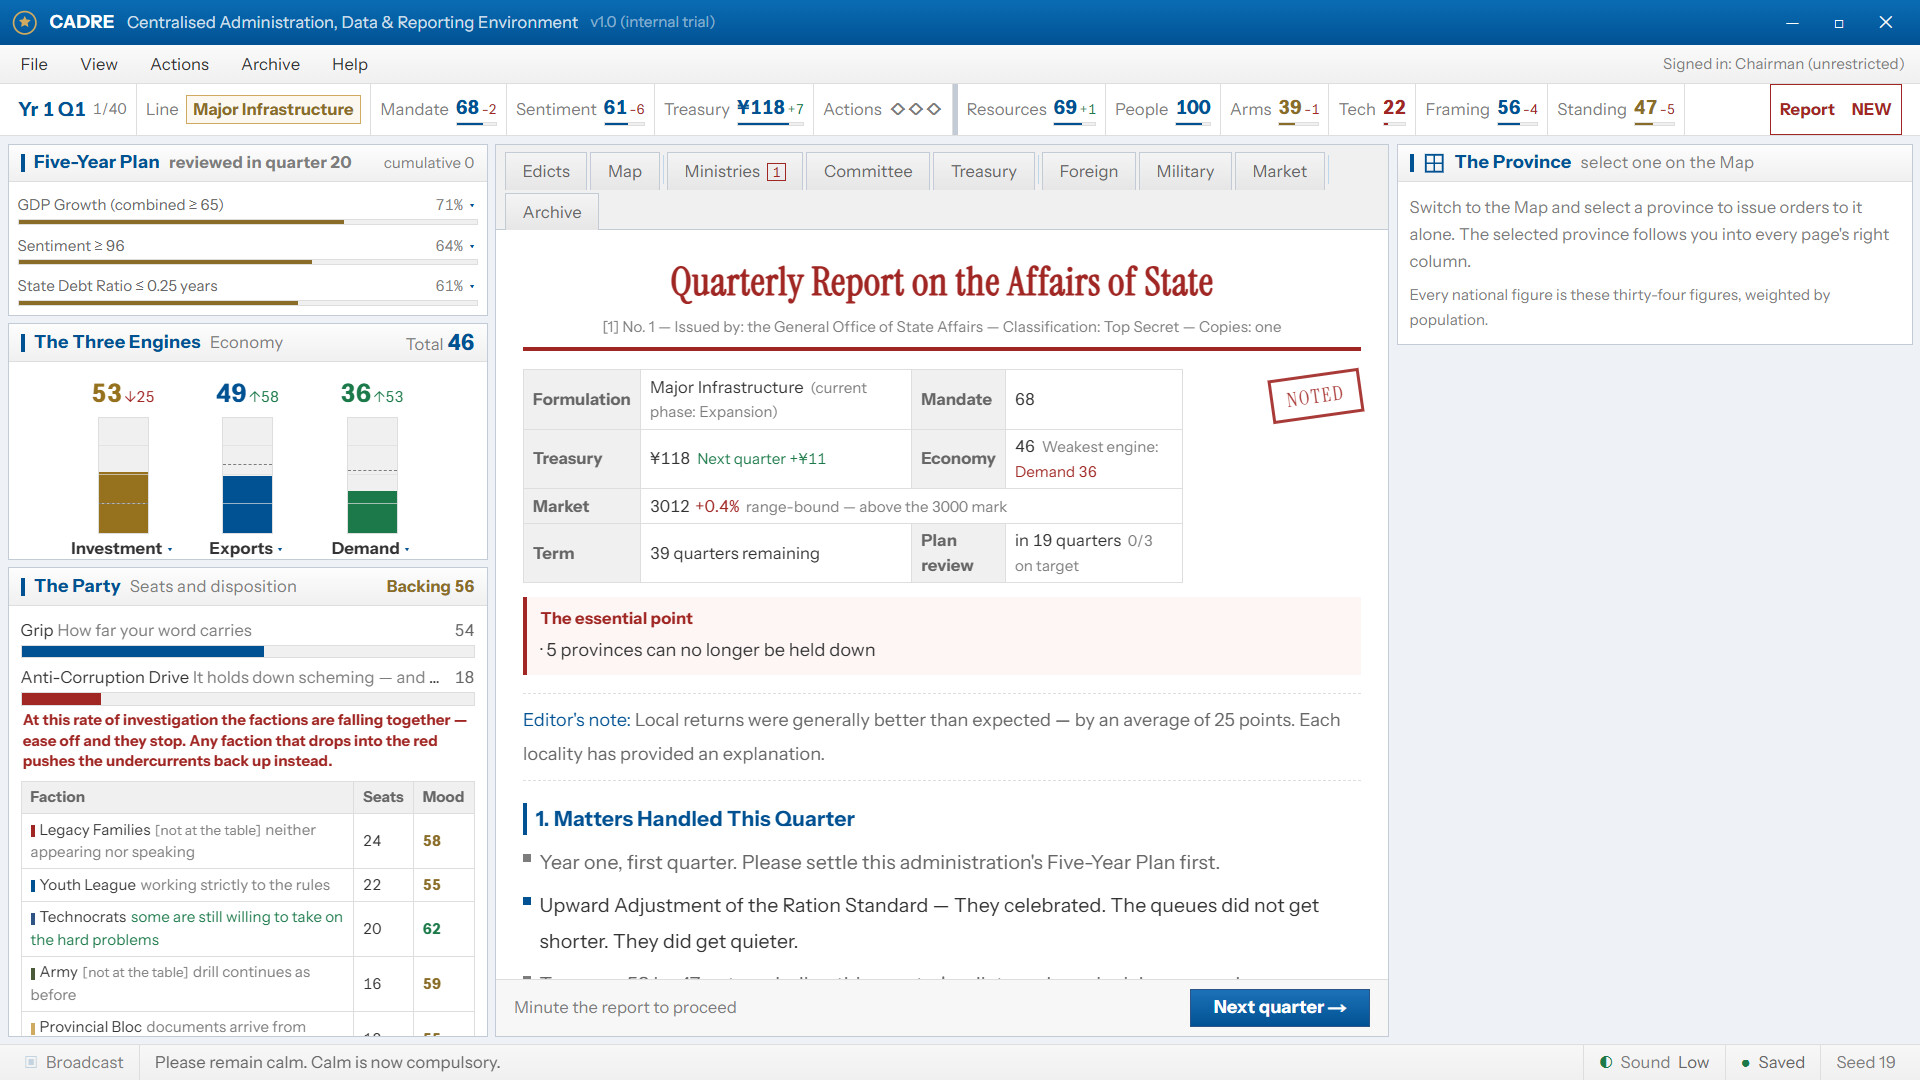Click the Major Infrastructure line label
This screenshot has width=1920, height=1080.
273,109
